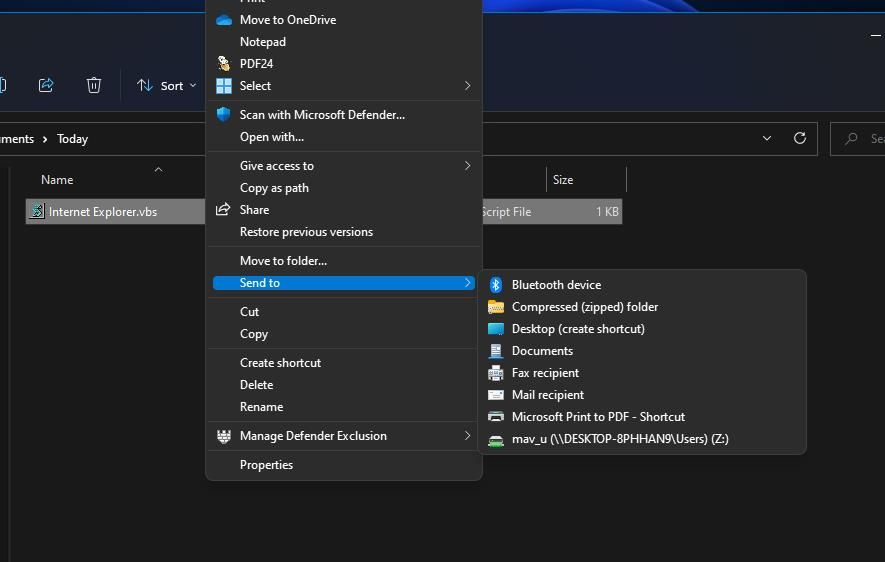
Task: Click the Today breadcrumb in the address bar
Action: pos(72,139)
